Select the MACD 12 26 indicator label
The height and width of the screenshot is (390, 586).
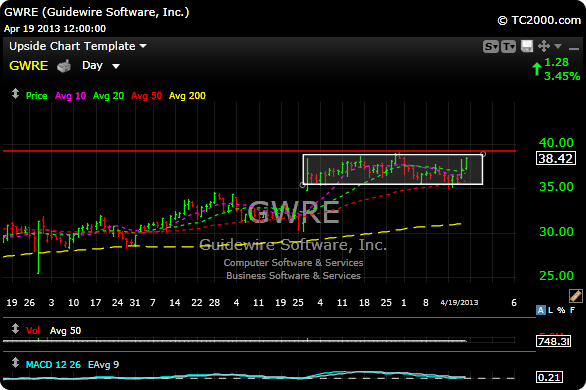(53, 365)
